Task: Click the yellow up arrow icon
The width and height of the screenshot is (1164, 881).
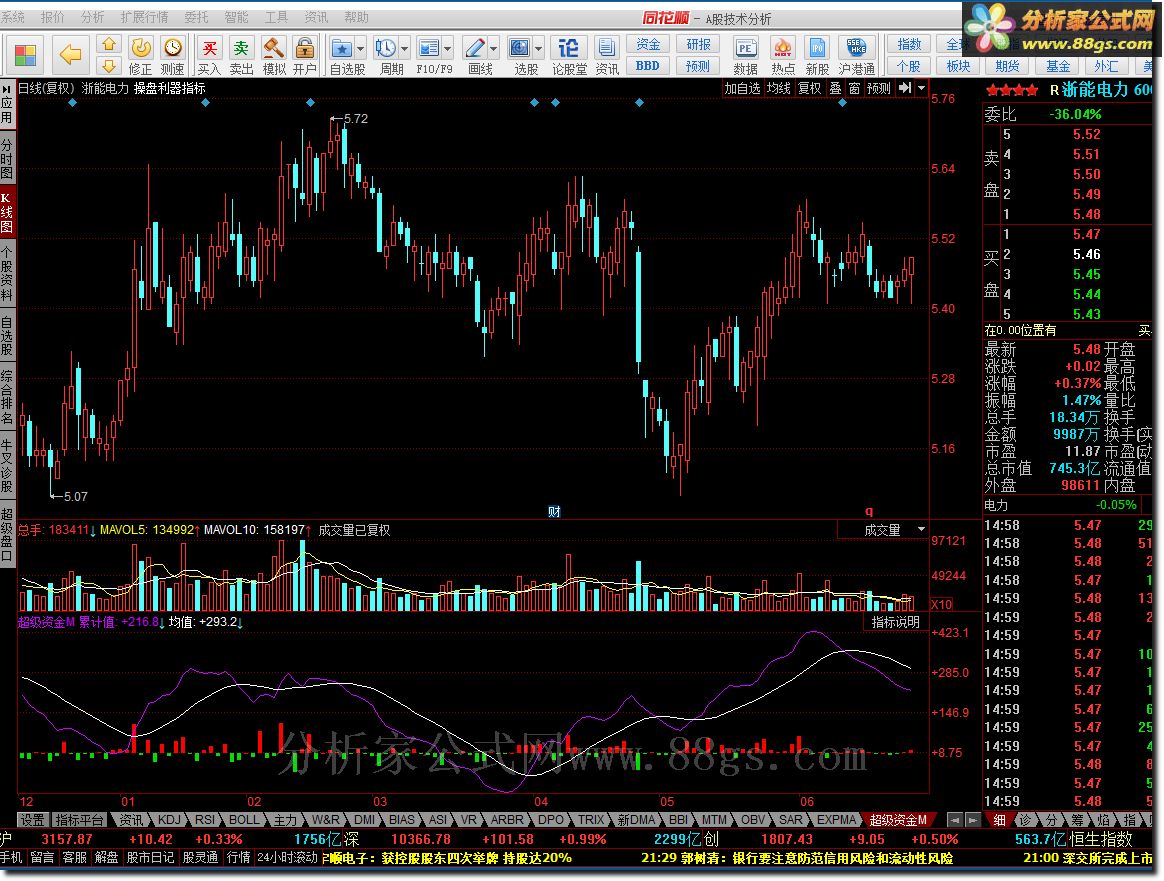Action: tap(109, 45)
